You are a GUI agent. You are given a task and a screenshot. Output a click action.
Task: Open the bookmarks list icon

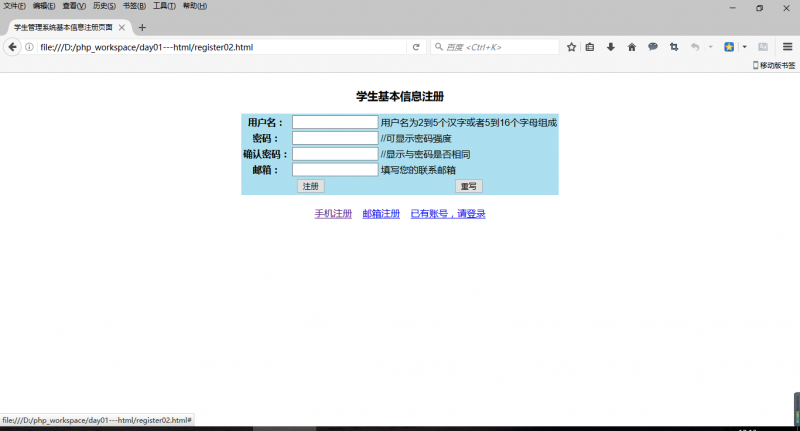[590, 47]
